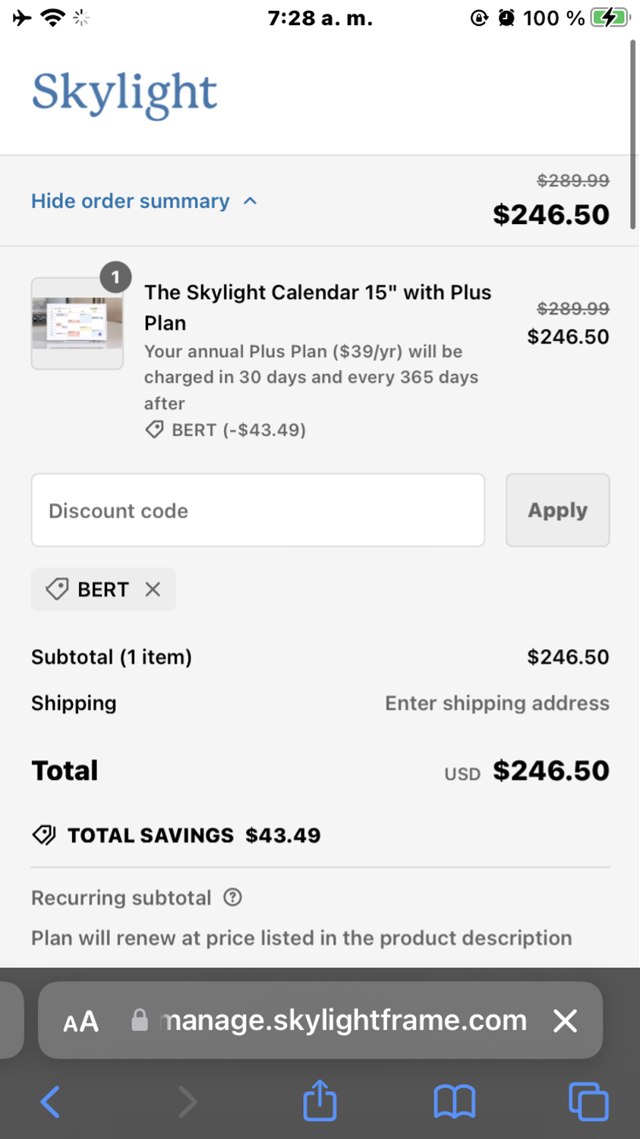Open the Recurring subtotal help icon

(233, 897)
